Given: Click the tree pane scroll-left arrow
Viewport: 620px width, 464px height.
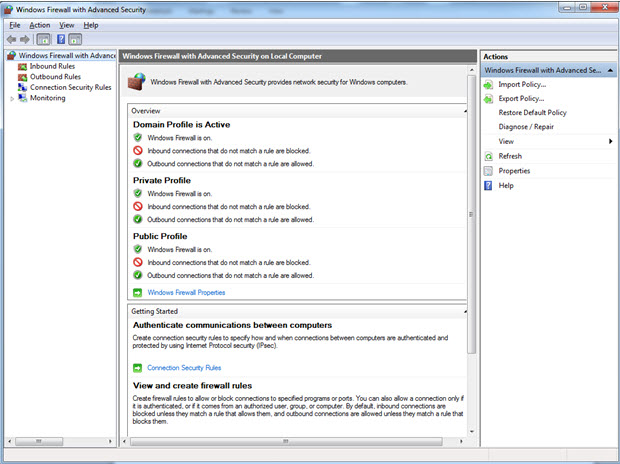Looking at the screenshot, I should 9,441.
